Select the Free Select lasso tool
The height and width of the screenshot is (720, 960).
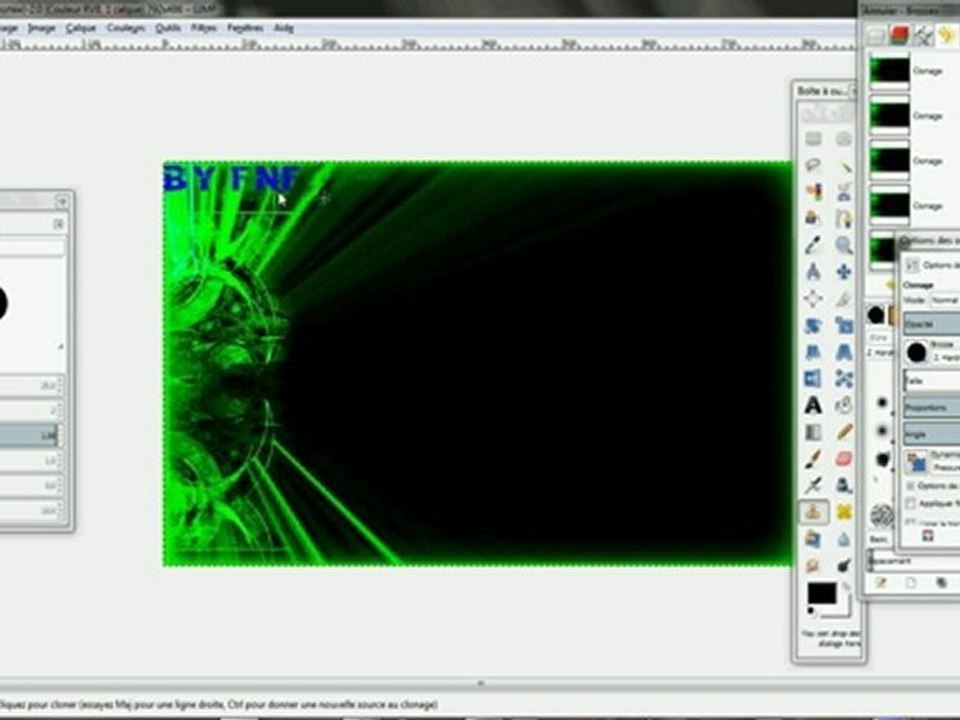(813, 165)
